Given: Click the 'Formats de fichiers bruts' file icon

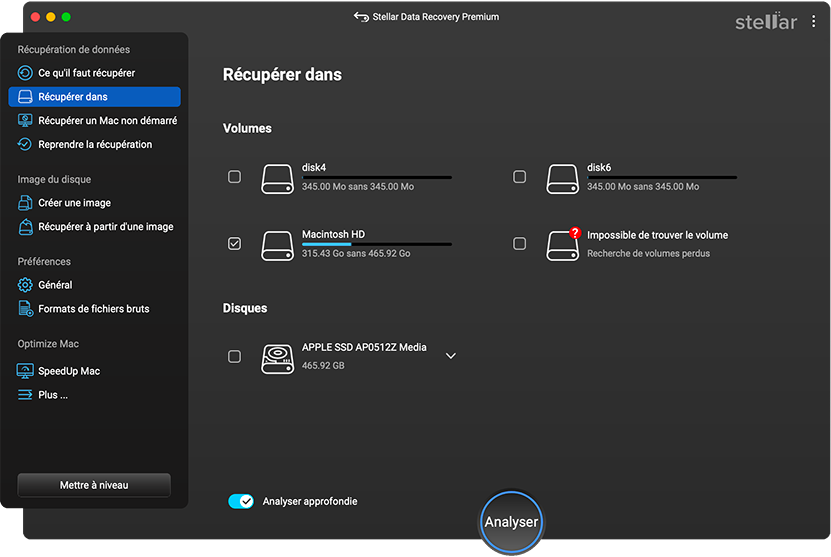Looking at the screenshot, I should 25,308.
